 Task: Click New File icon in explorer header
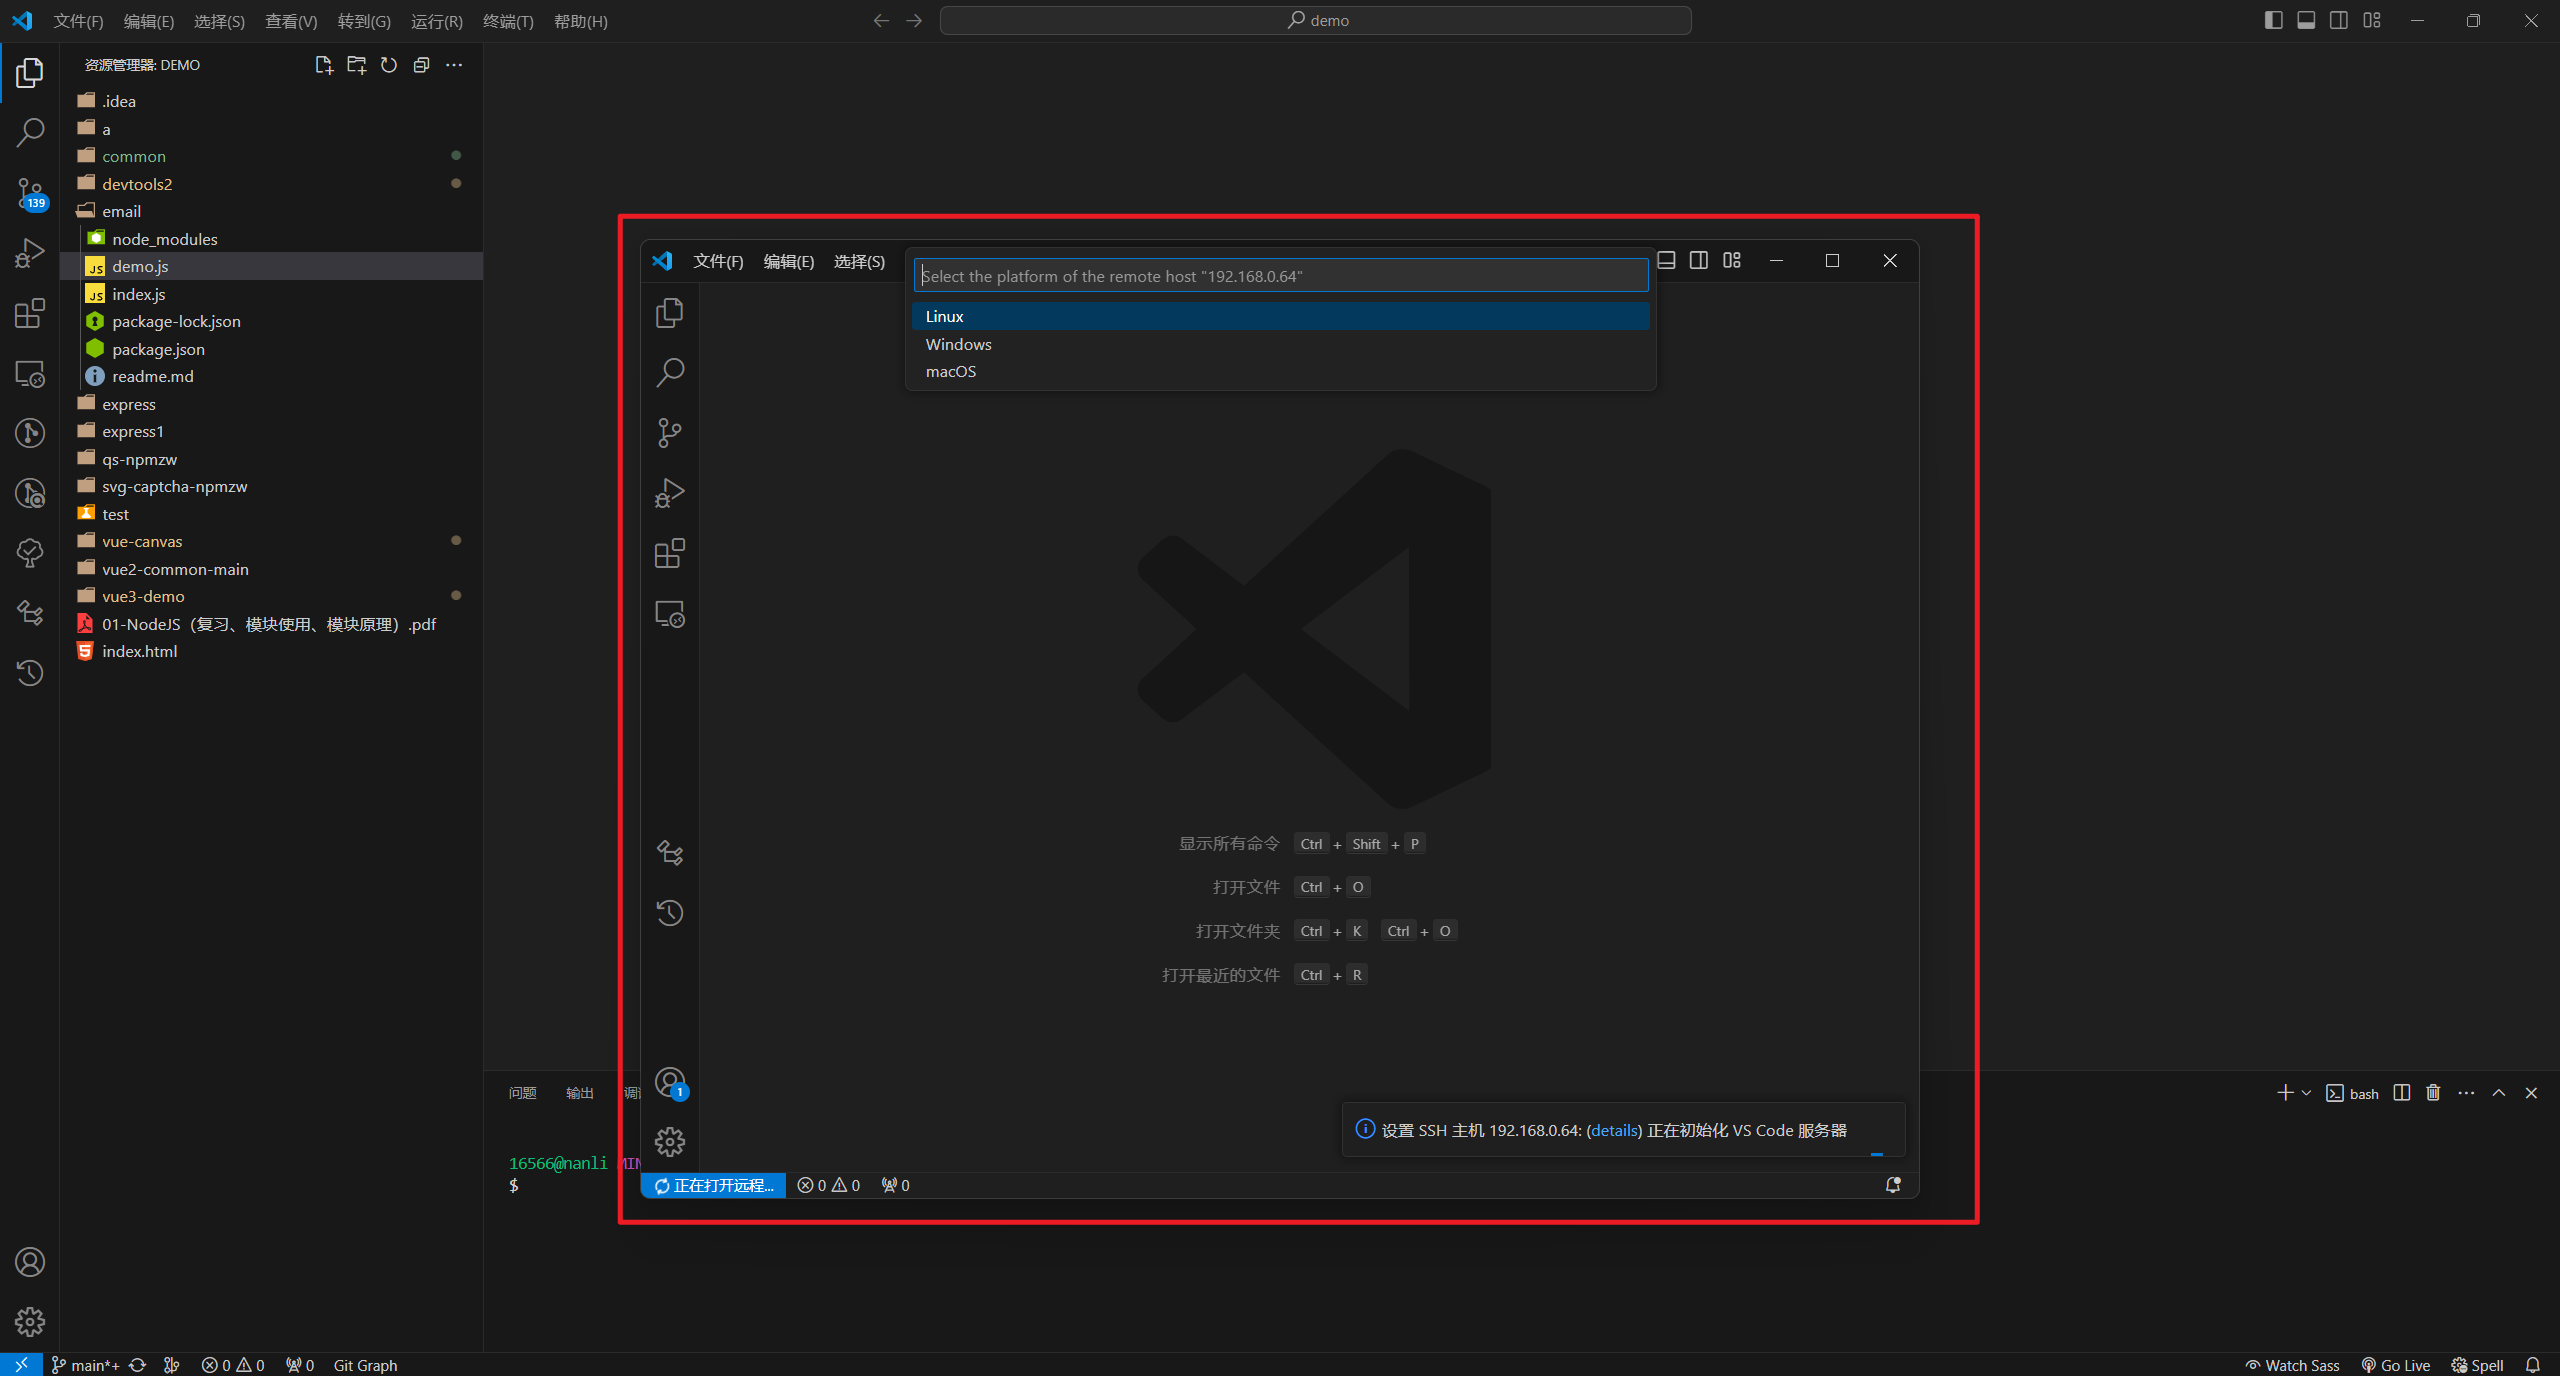point(323,65)
